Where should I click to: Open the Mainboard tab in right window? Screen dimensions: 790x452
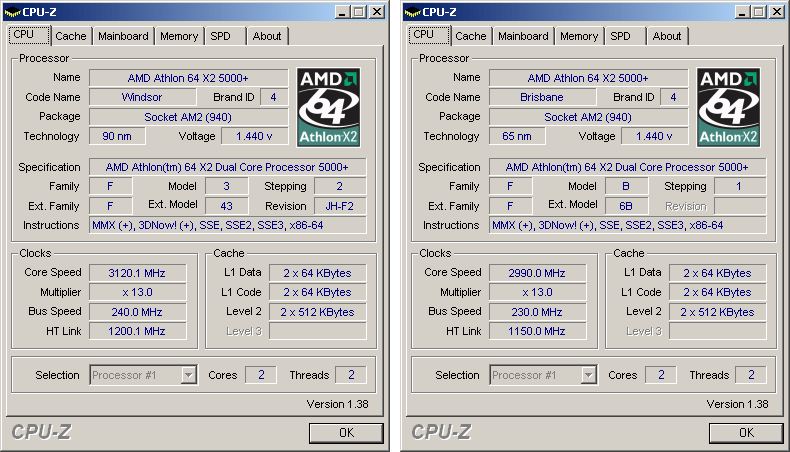click(x=523, y=36)
